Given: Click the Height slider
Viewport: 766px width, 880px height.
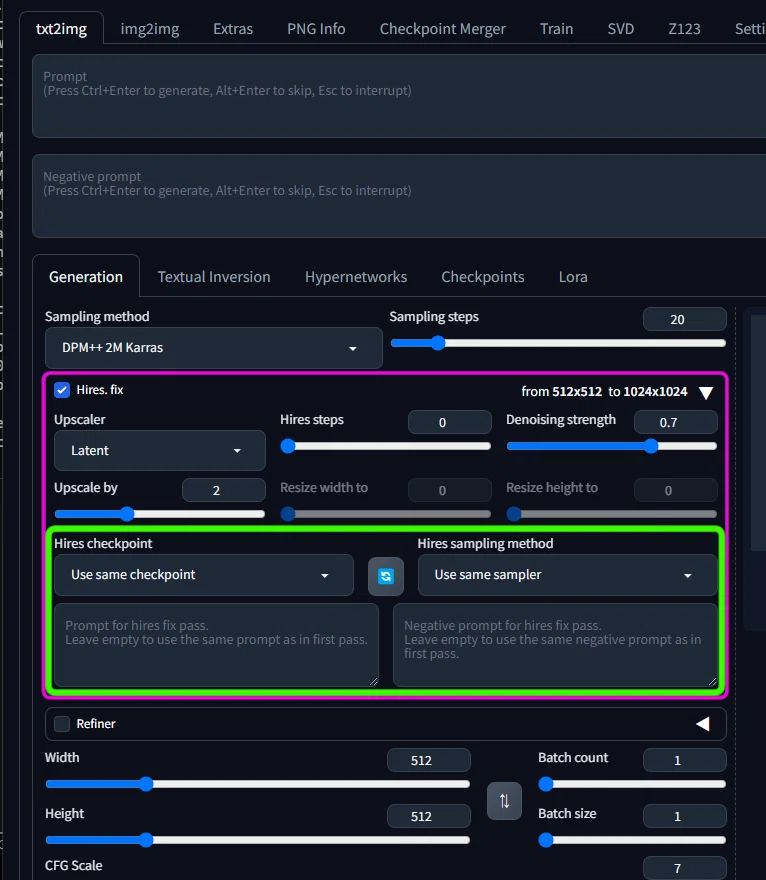Looking at the screenshot, I should [x=258, y=840].
